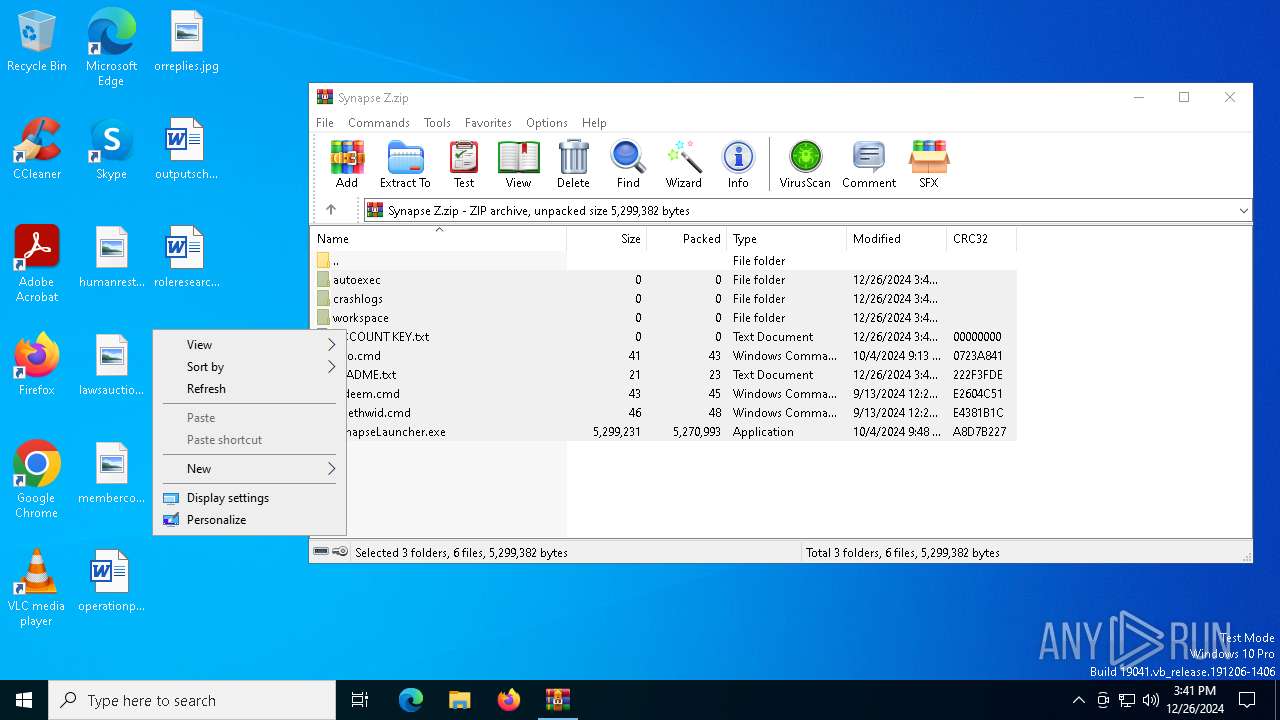This screenshot has height=720, width=1280.
Task: Select the workspace folder row
Action: point(664,318)
